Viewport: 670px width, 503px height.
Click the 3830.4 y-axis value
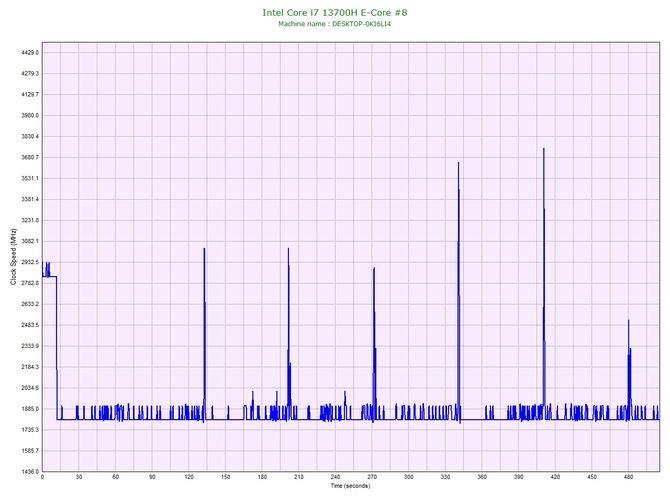coord(30,136)
